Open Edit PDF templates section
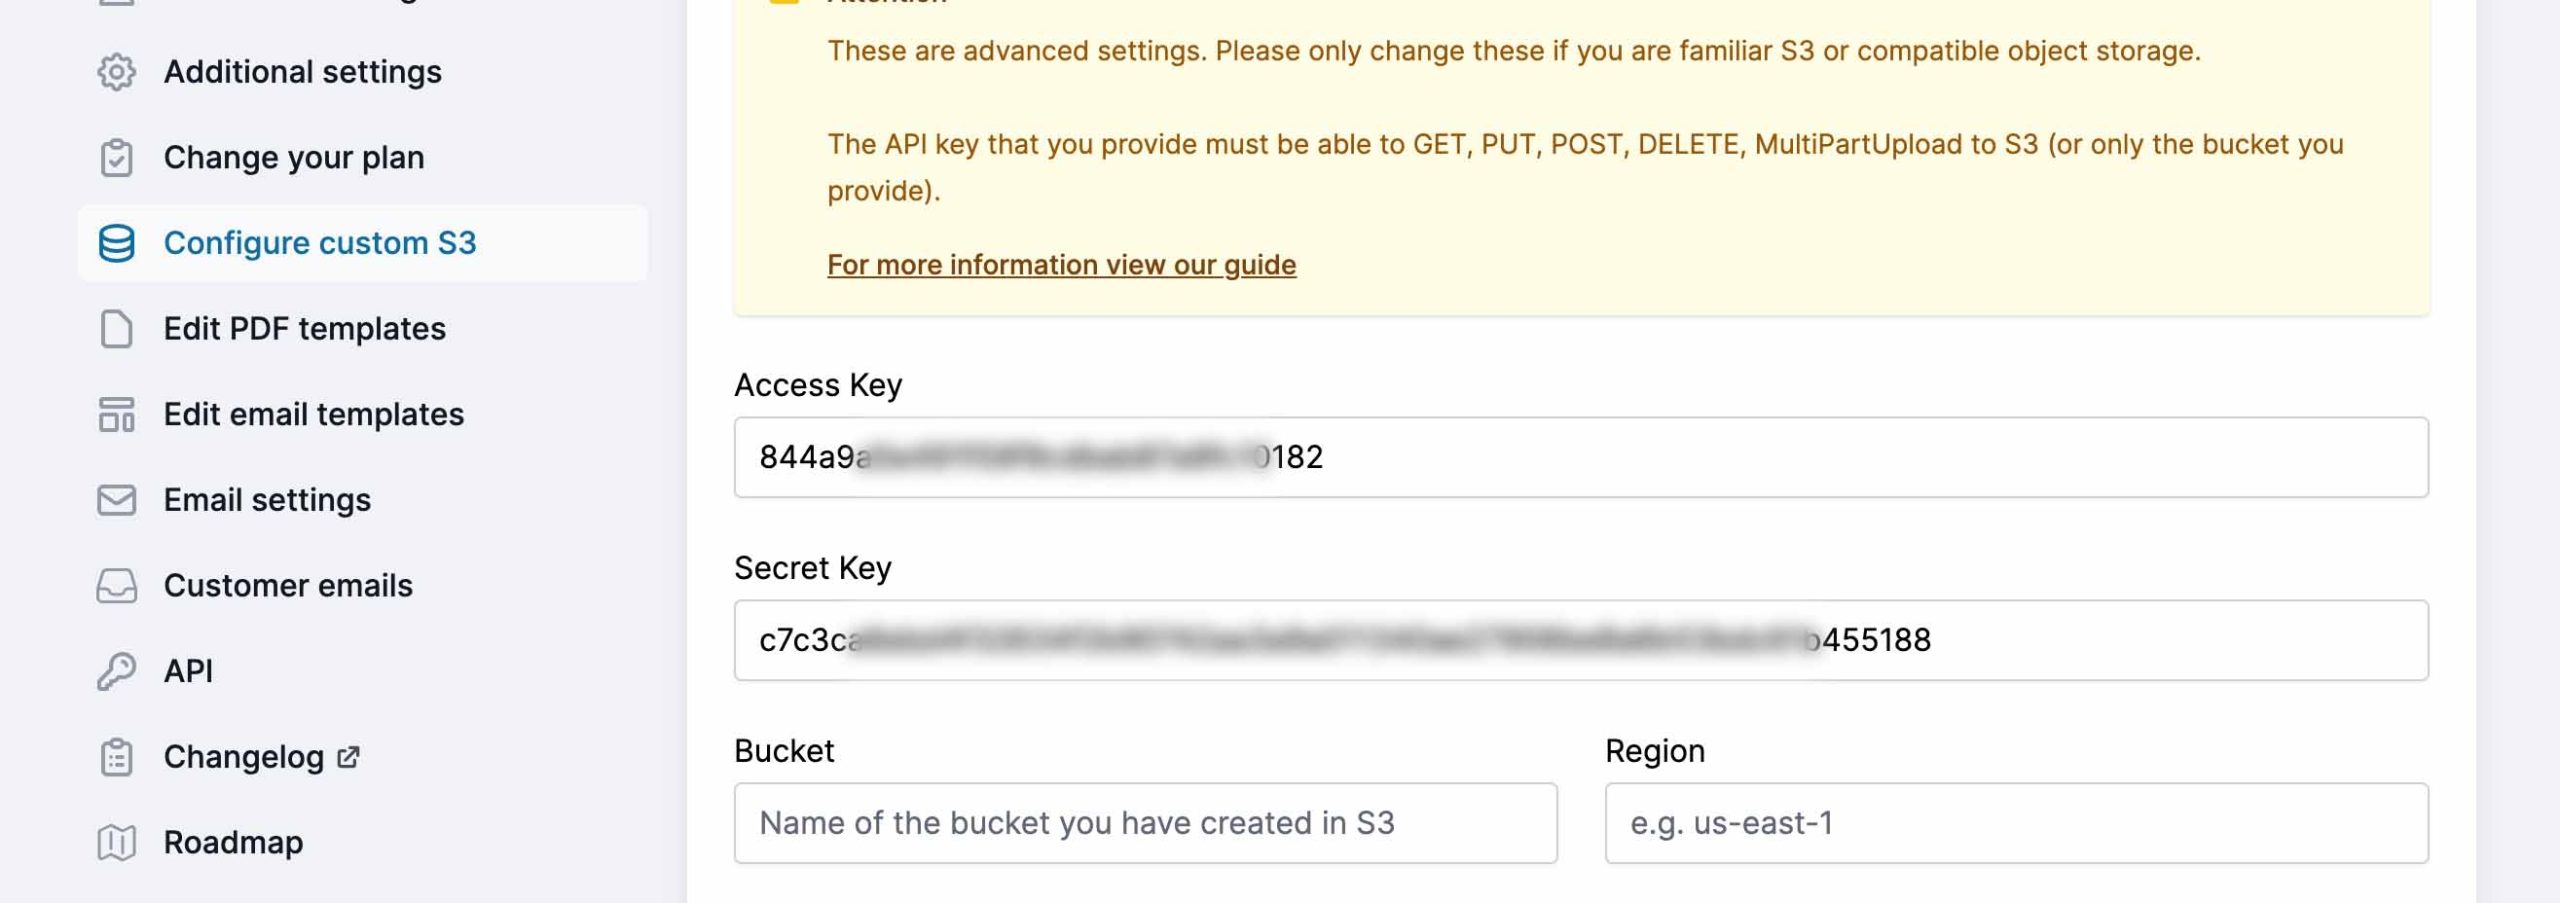 304,329
